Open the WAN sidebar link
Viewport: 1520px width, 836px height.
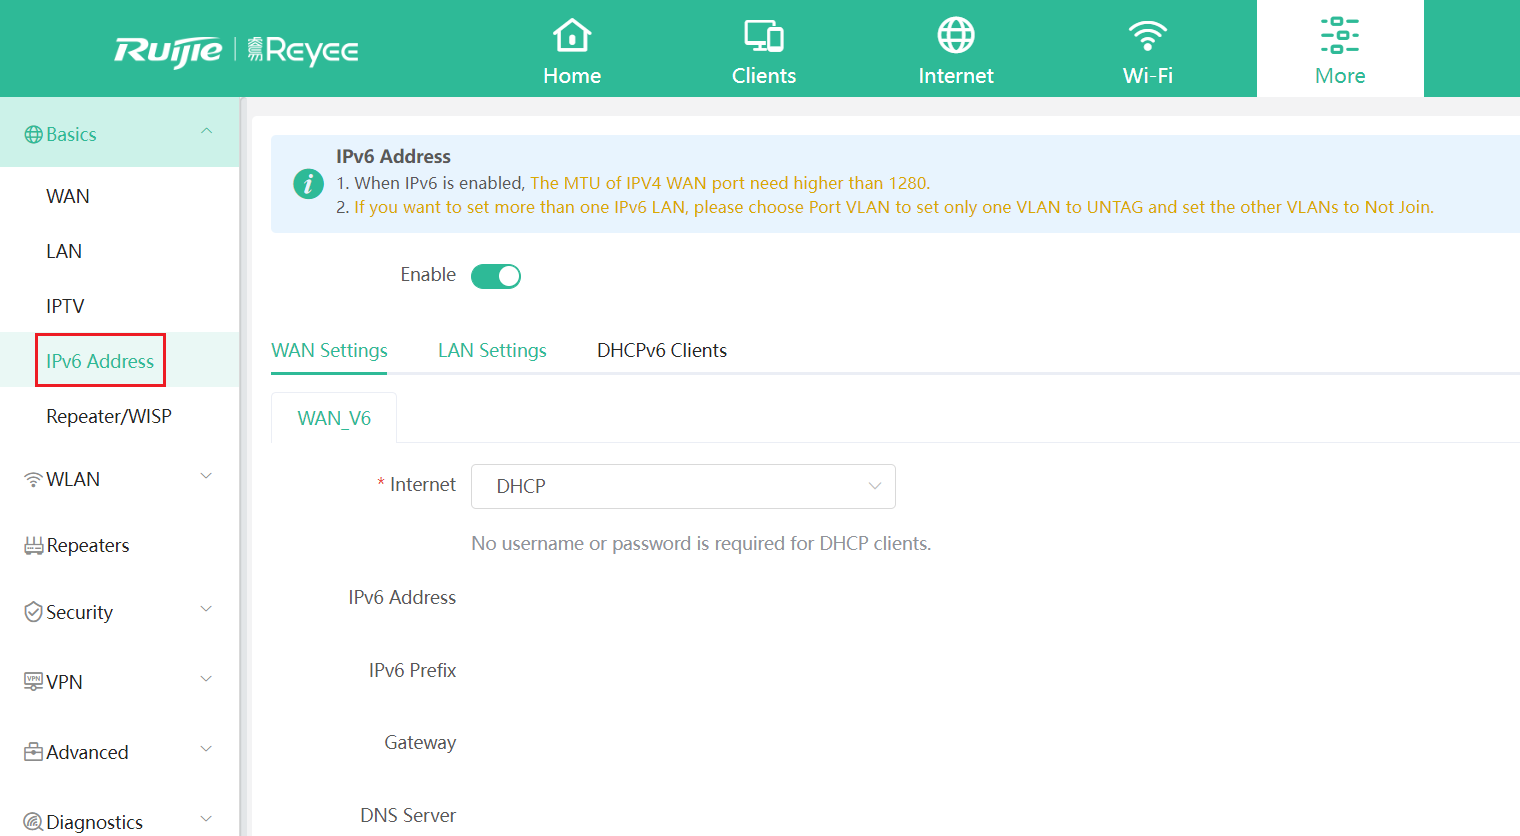click(x=68, y=197)
